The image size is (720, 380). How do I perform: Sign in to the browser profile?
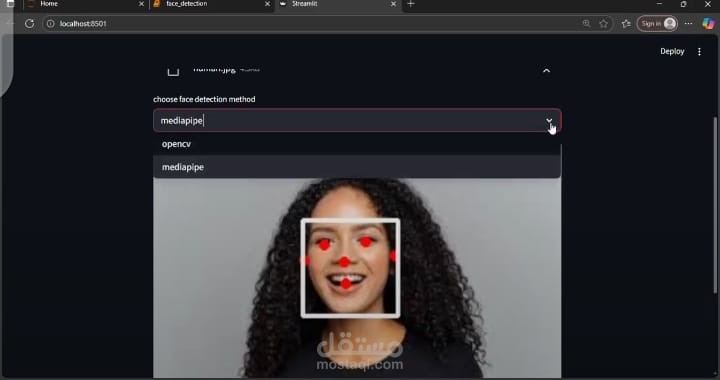(657, 23)
